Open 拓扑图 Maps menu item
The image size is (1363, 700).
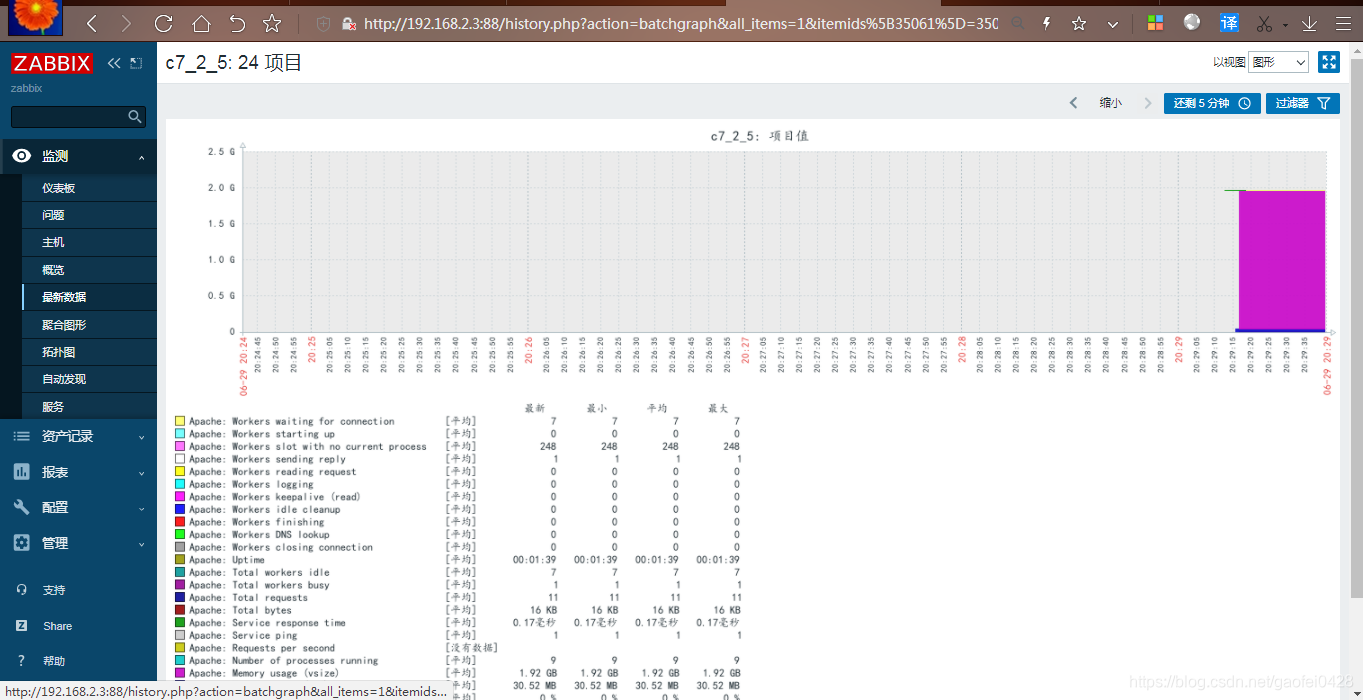[89, 352]
